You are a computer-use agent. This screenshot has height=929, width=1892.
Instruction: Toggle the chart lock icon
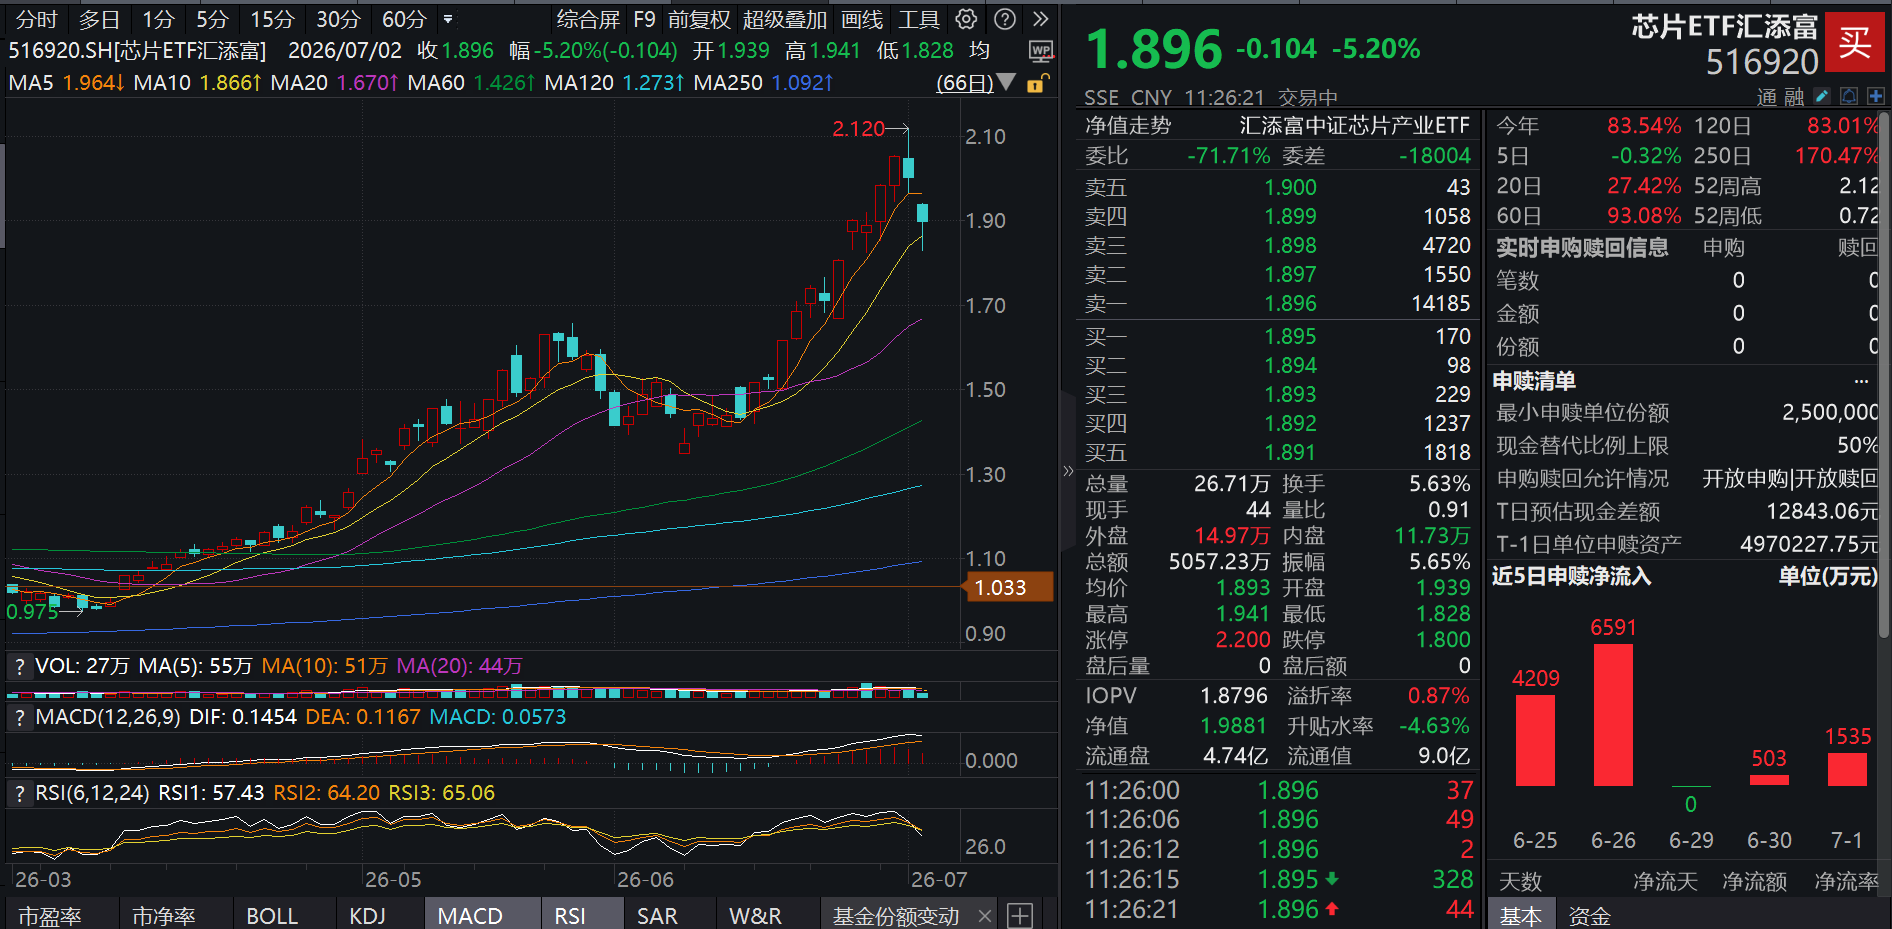click(x=1038, y=83)
